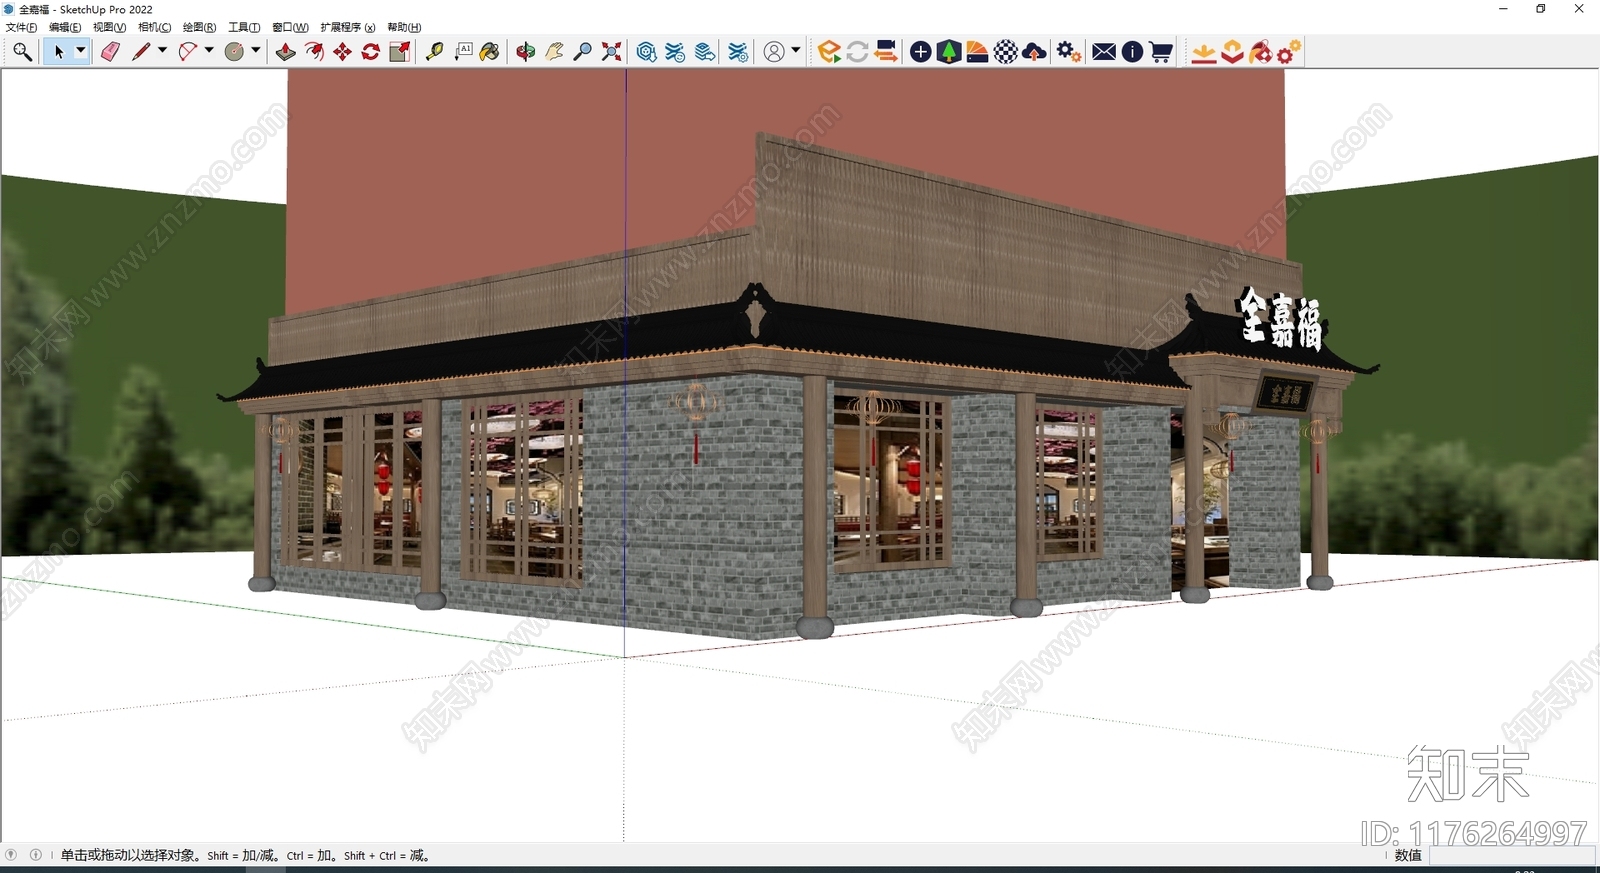
Task: Click the user account sign-in icon
Action: point(774,52)
